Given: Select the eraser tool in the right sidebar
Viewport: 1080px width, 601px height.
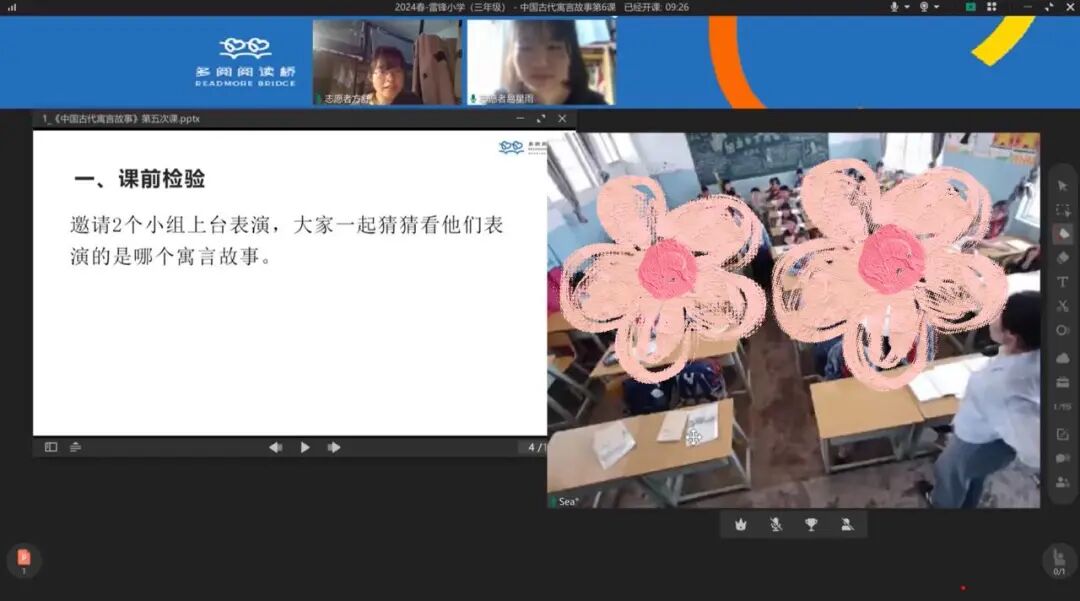Looking at the screenshot, I should 1063,258.
